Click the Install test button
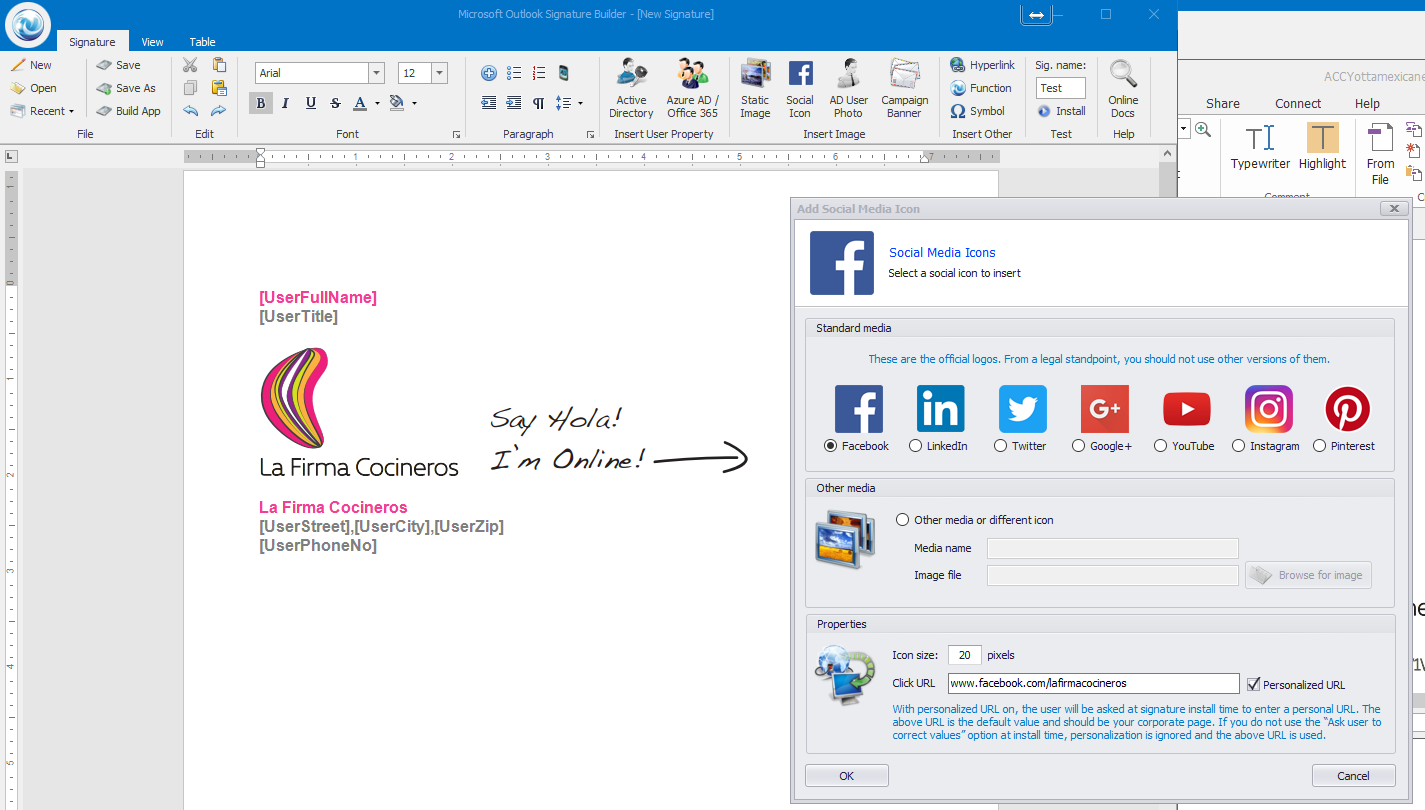The image size is (1425, 810). tap(1061, 111)
